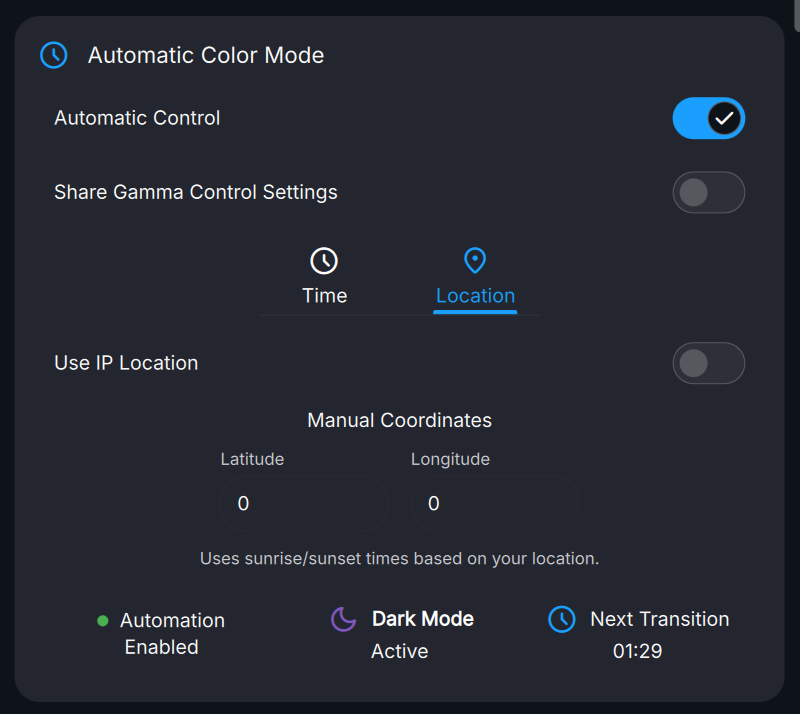
Task: Click the green Automation Enabled status dot
Action: coord(101,620)
